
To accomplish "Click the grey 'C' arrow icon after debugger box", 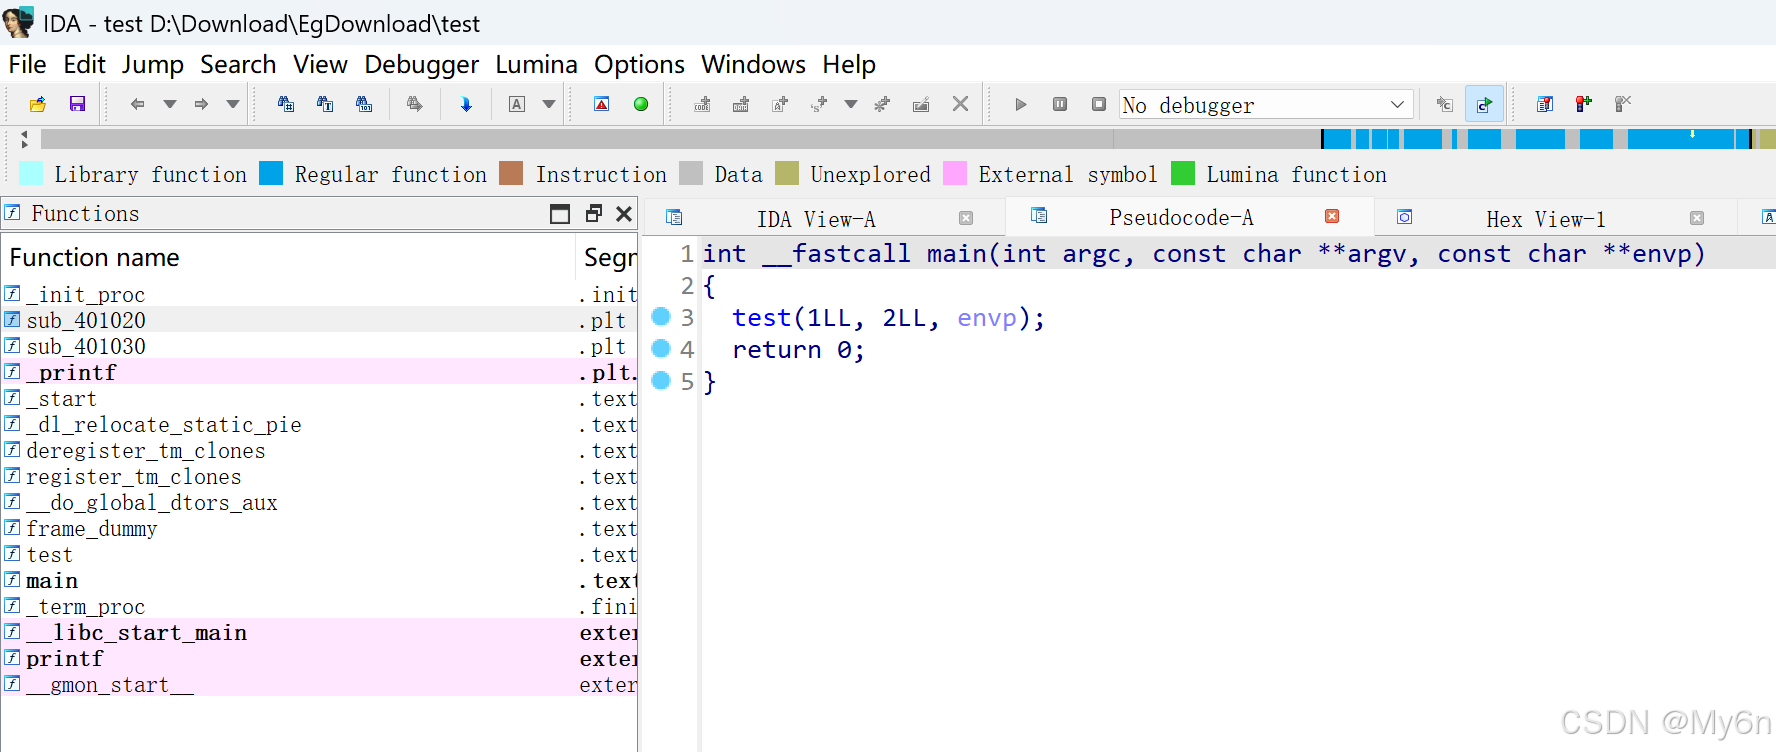I will point(1445,104).
